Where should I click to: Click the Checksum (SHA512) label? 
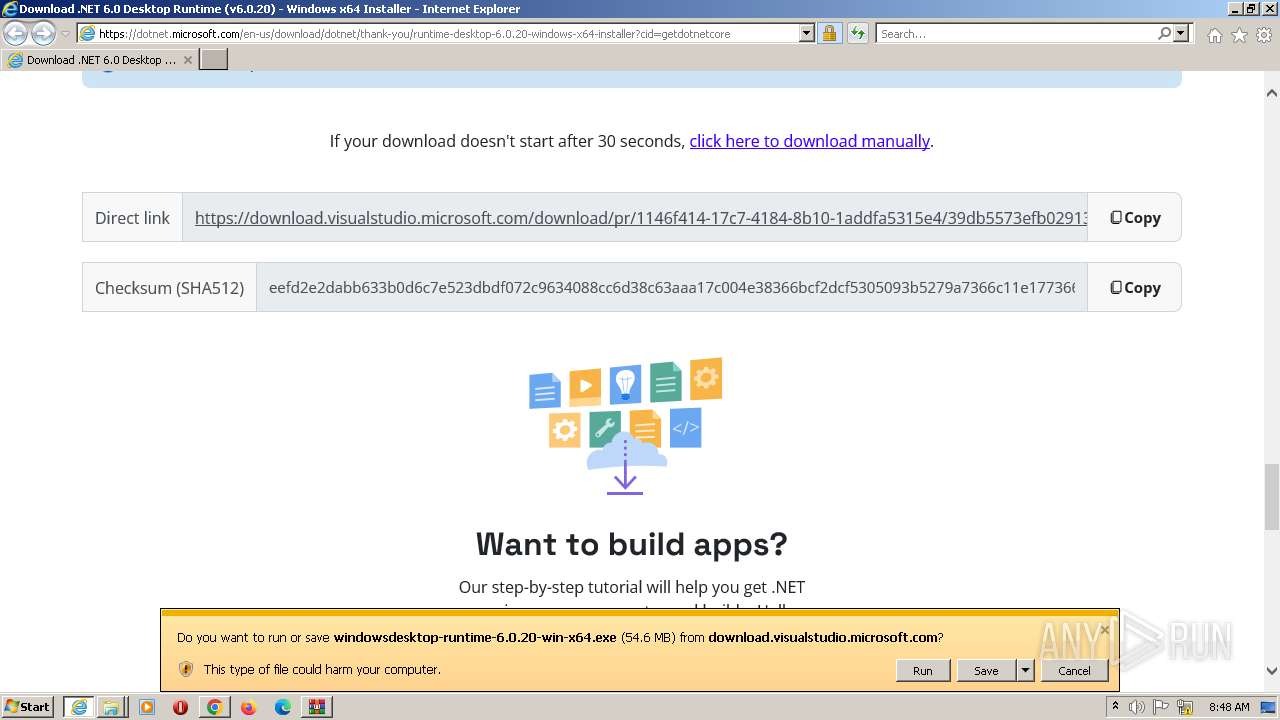pyautogui.click(x=169, y=288)
